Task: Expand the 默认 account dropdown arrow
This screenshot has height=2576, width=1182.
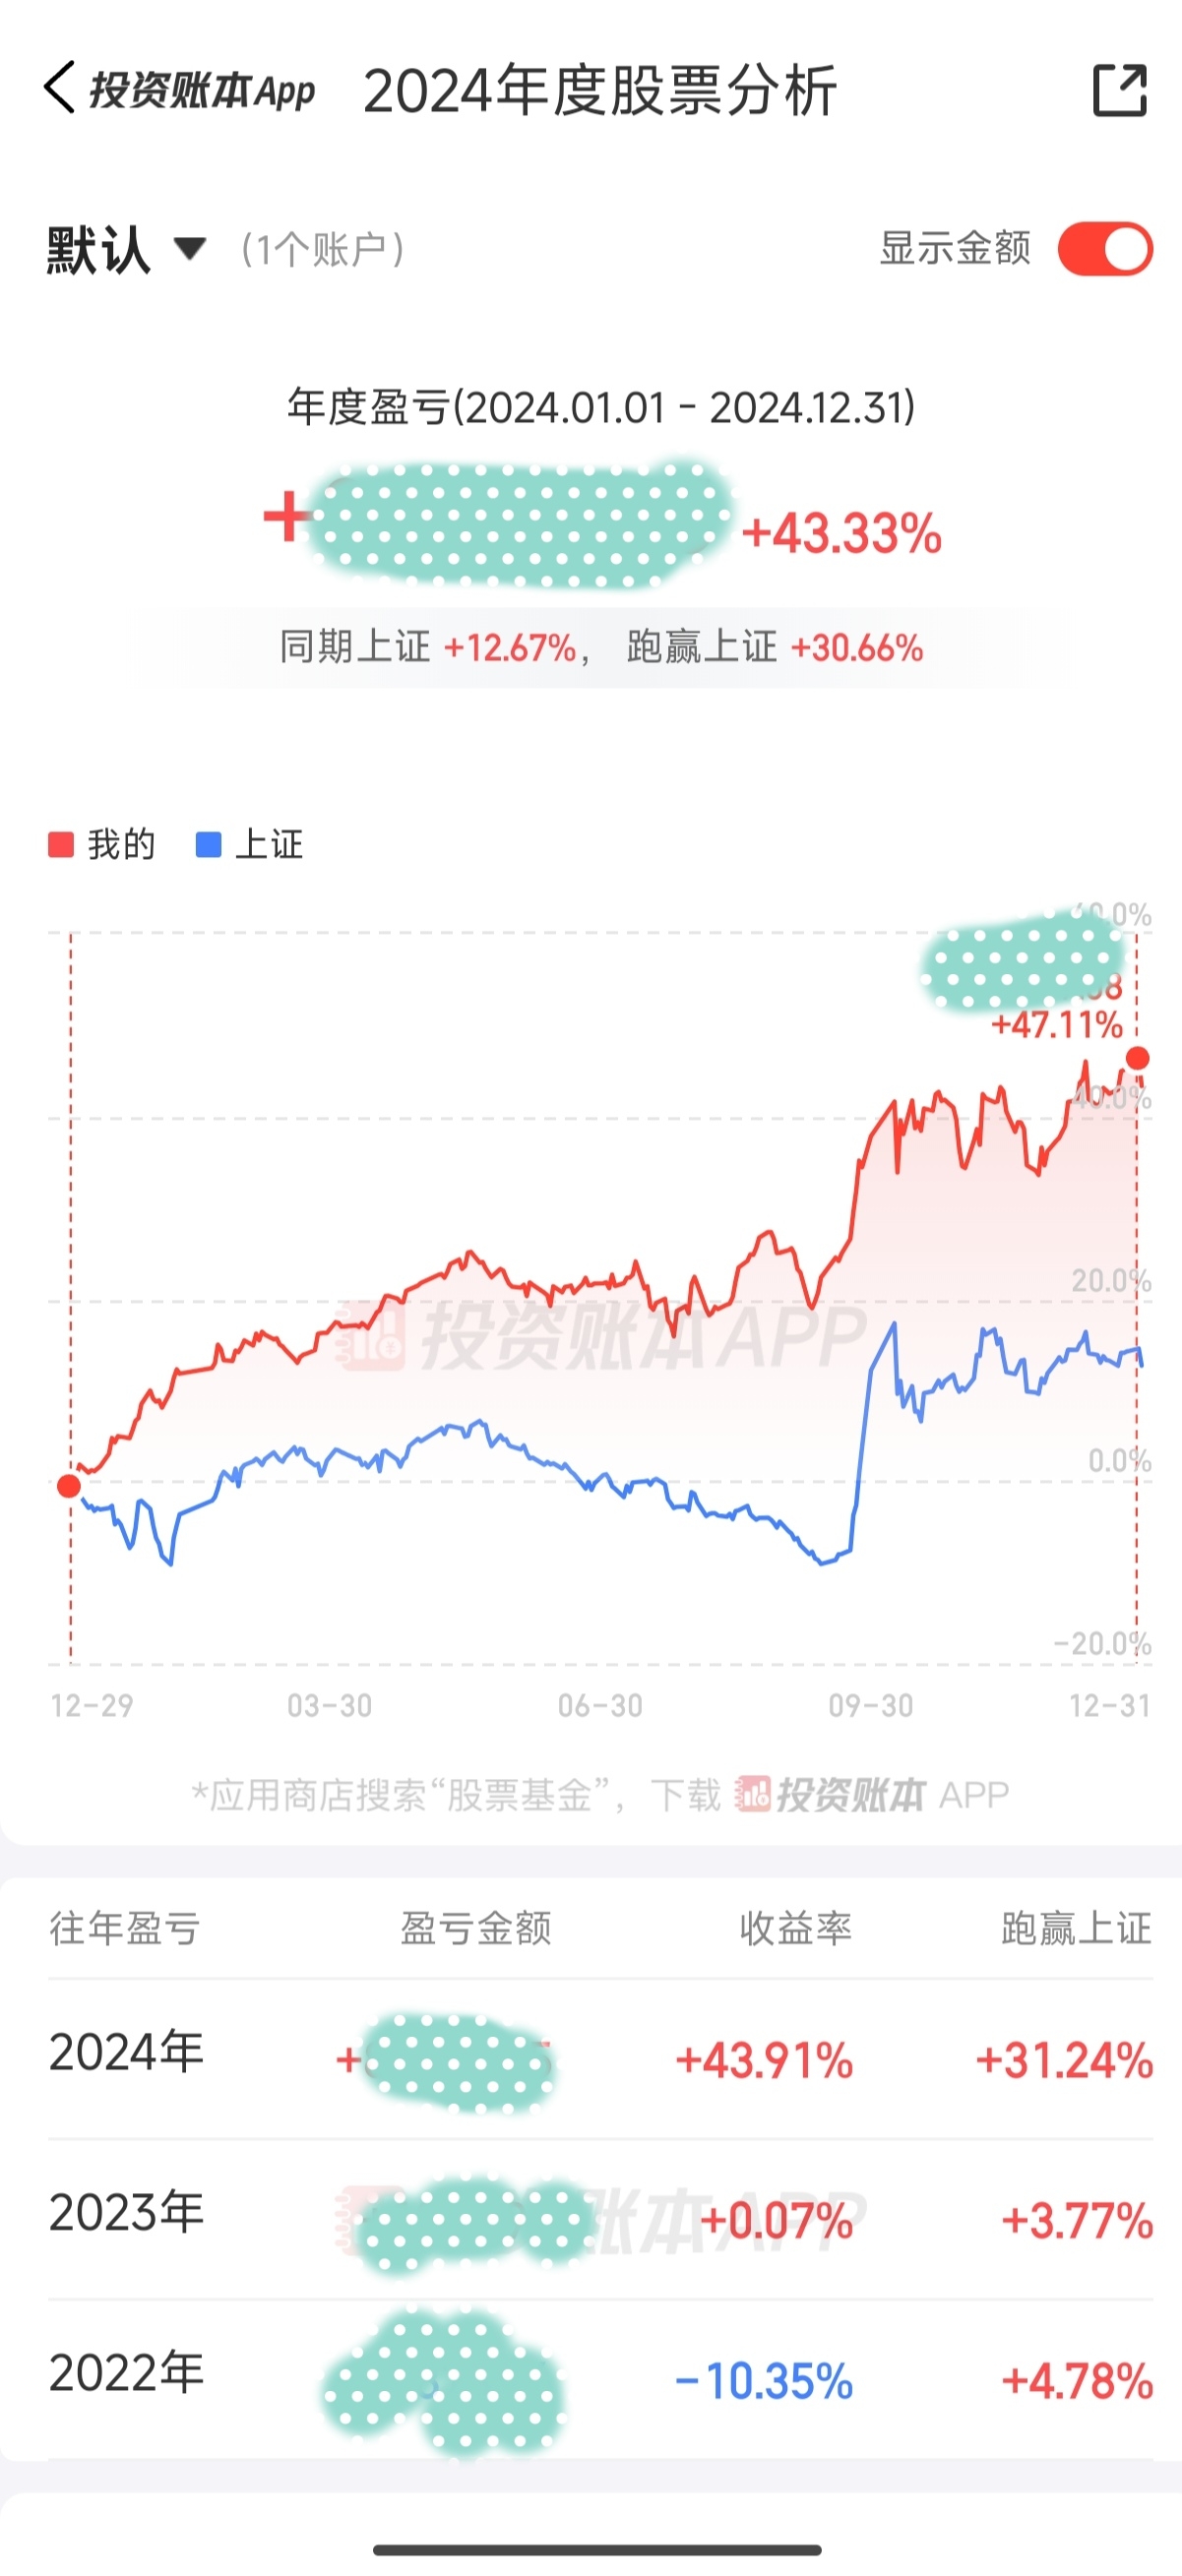Action: 190,248
